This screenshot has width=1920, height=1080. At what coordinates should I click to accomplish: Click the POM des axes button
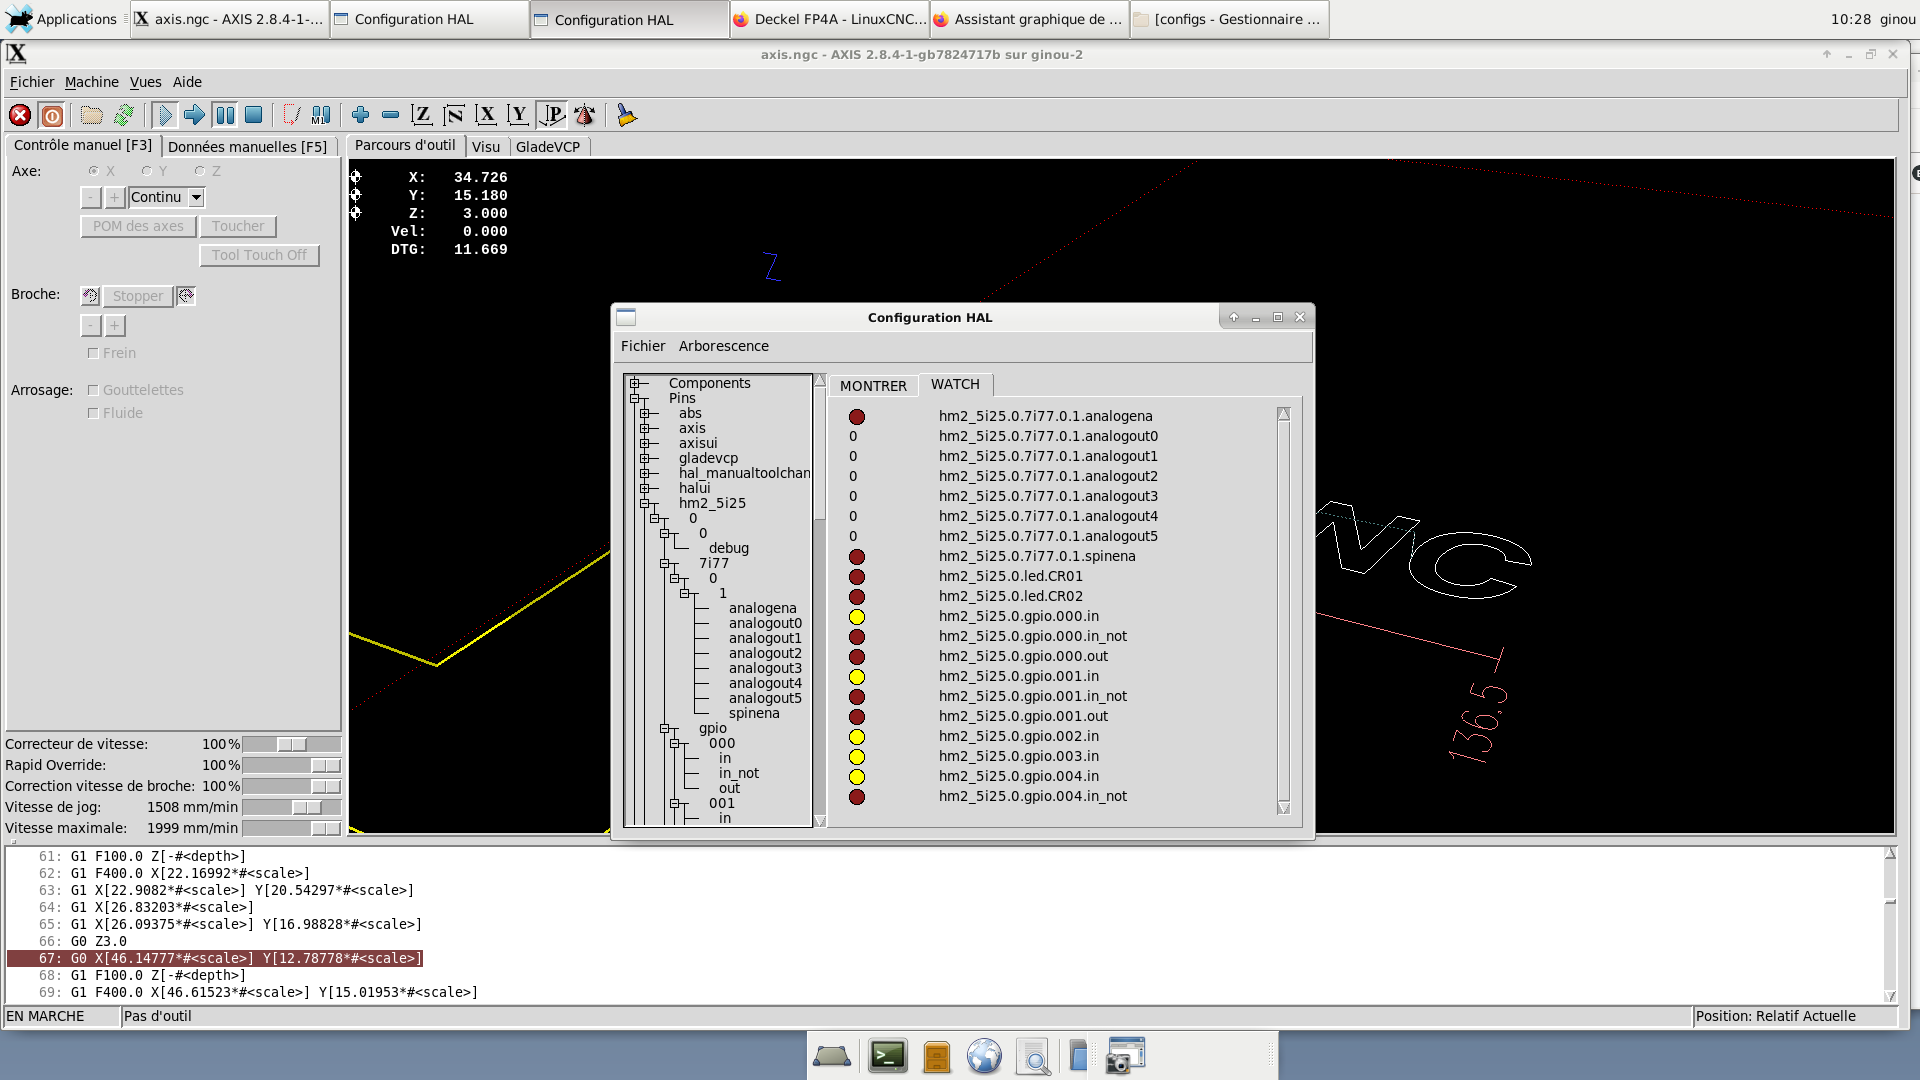point(138,227)
